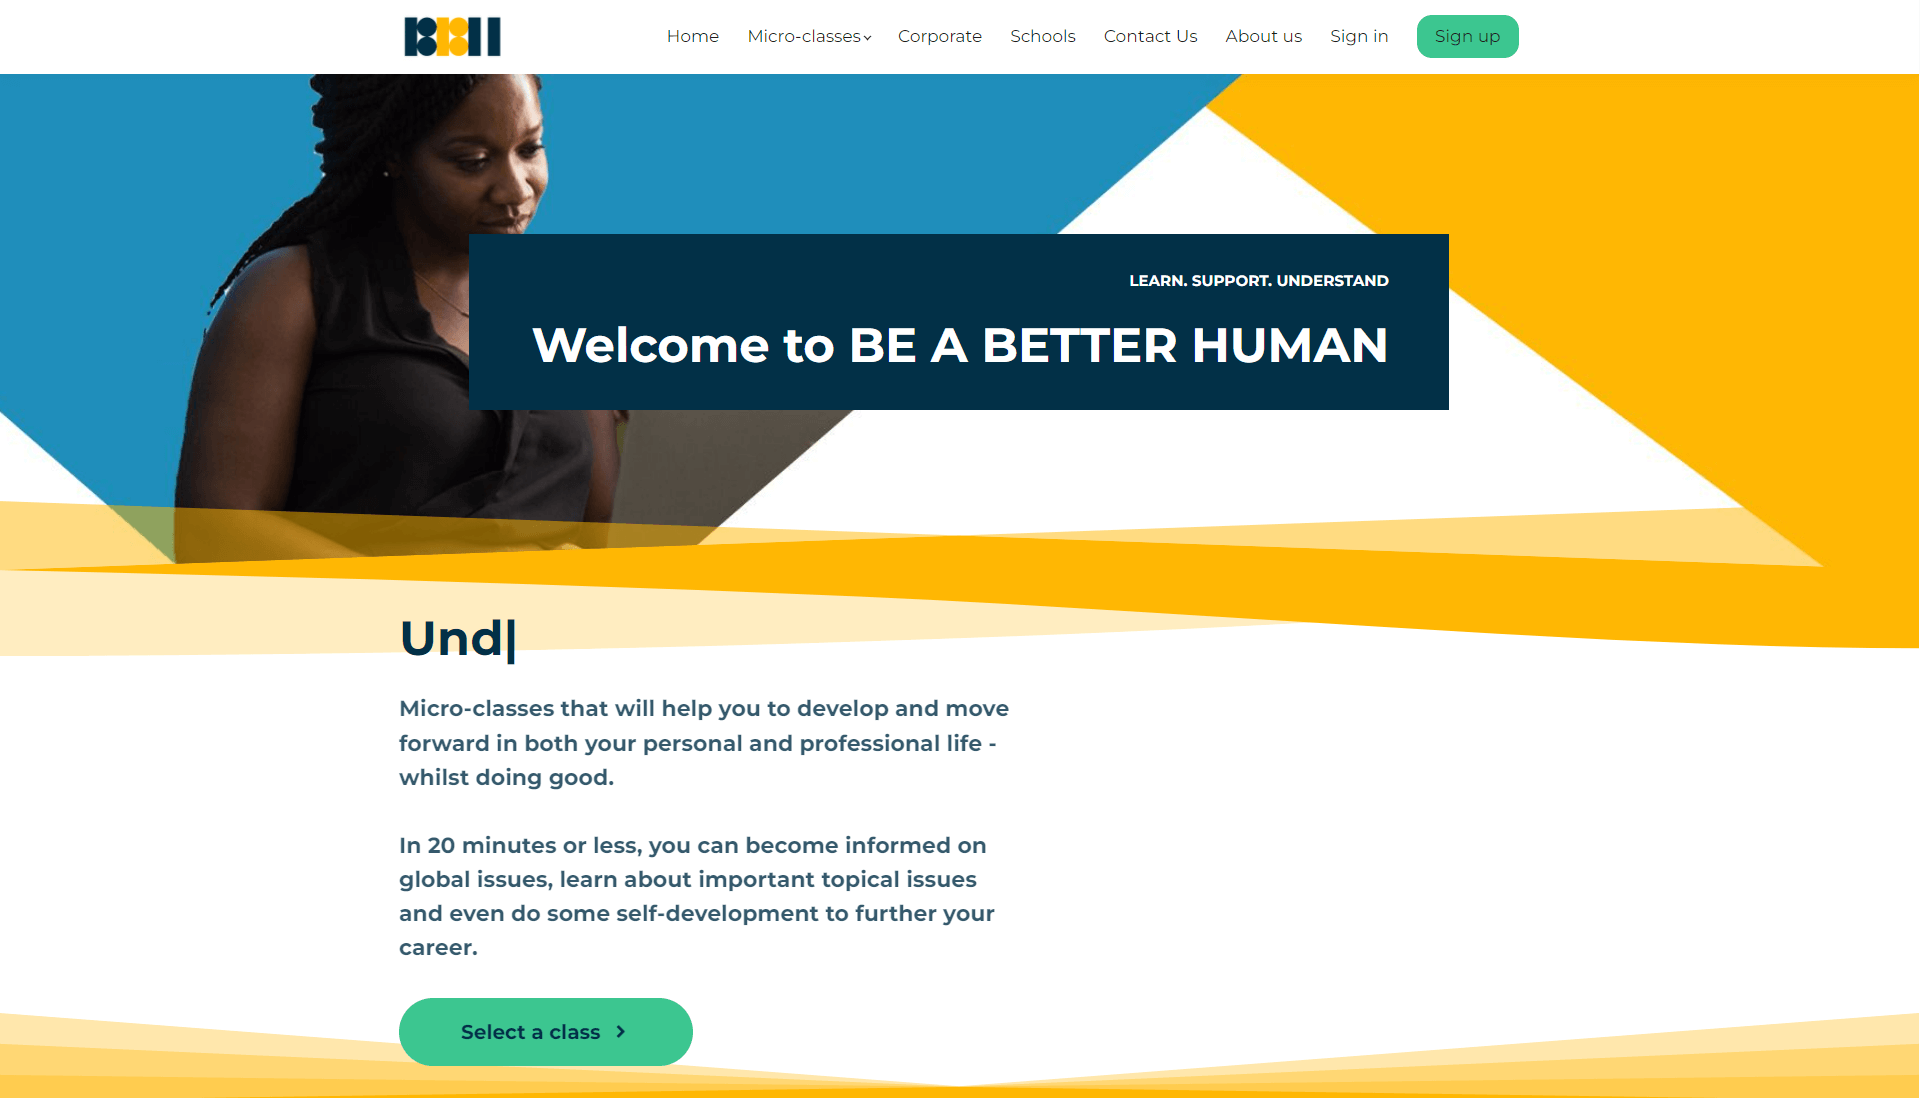Toggle the Sign in link

[1358, 36]
